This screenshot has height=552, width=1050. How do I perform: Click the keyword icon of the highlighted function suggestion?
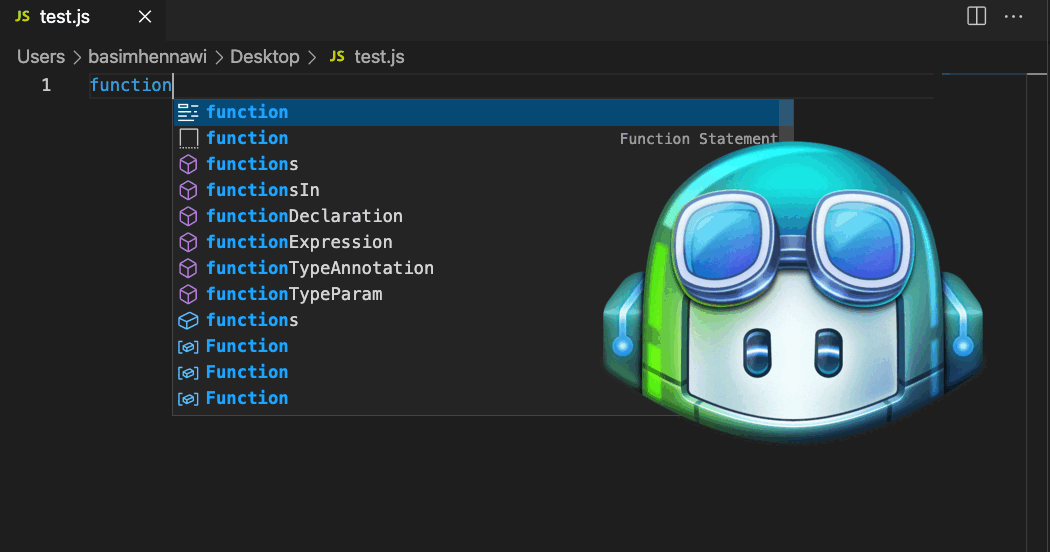(x=188, y=112)
